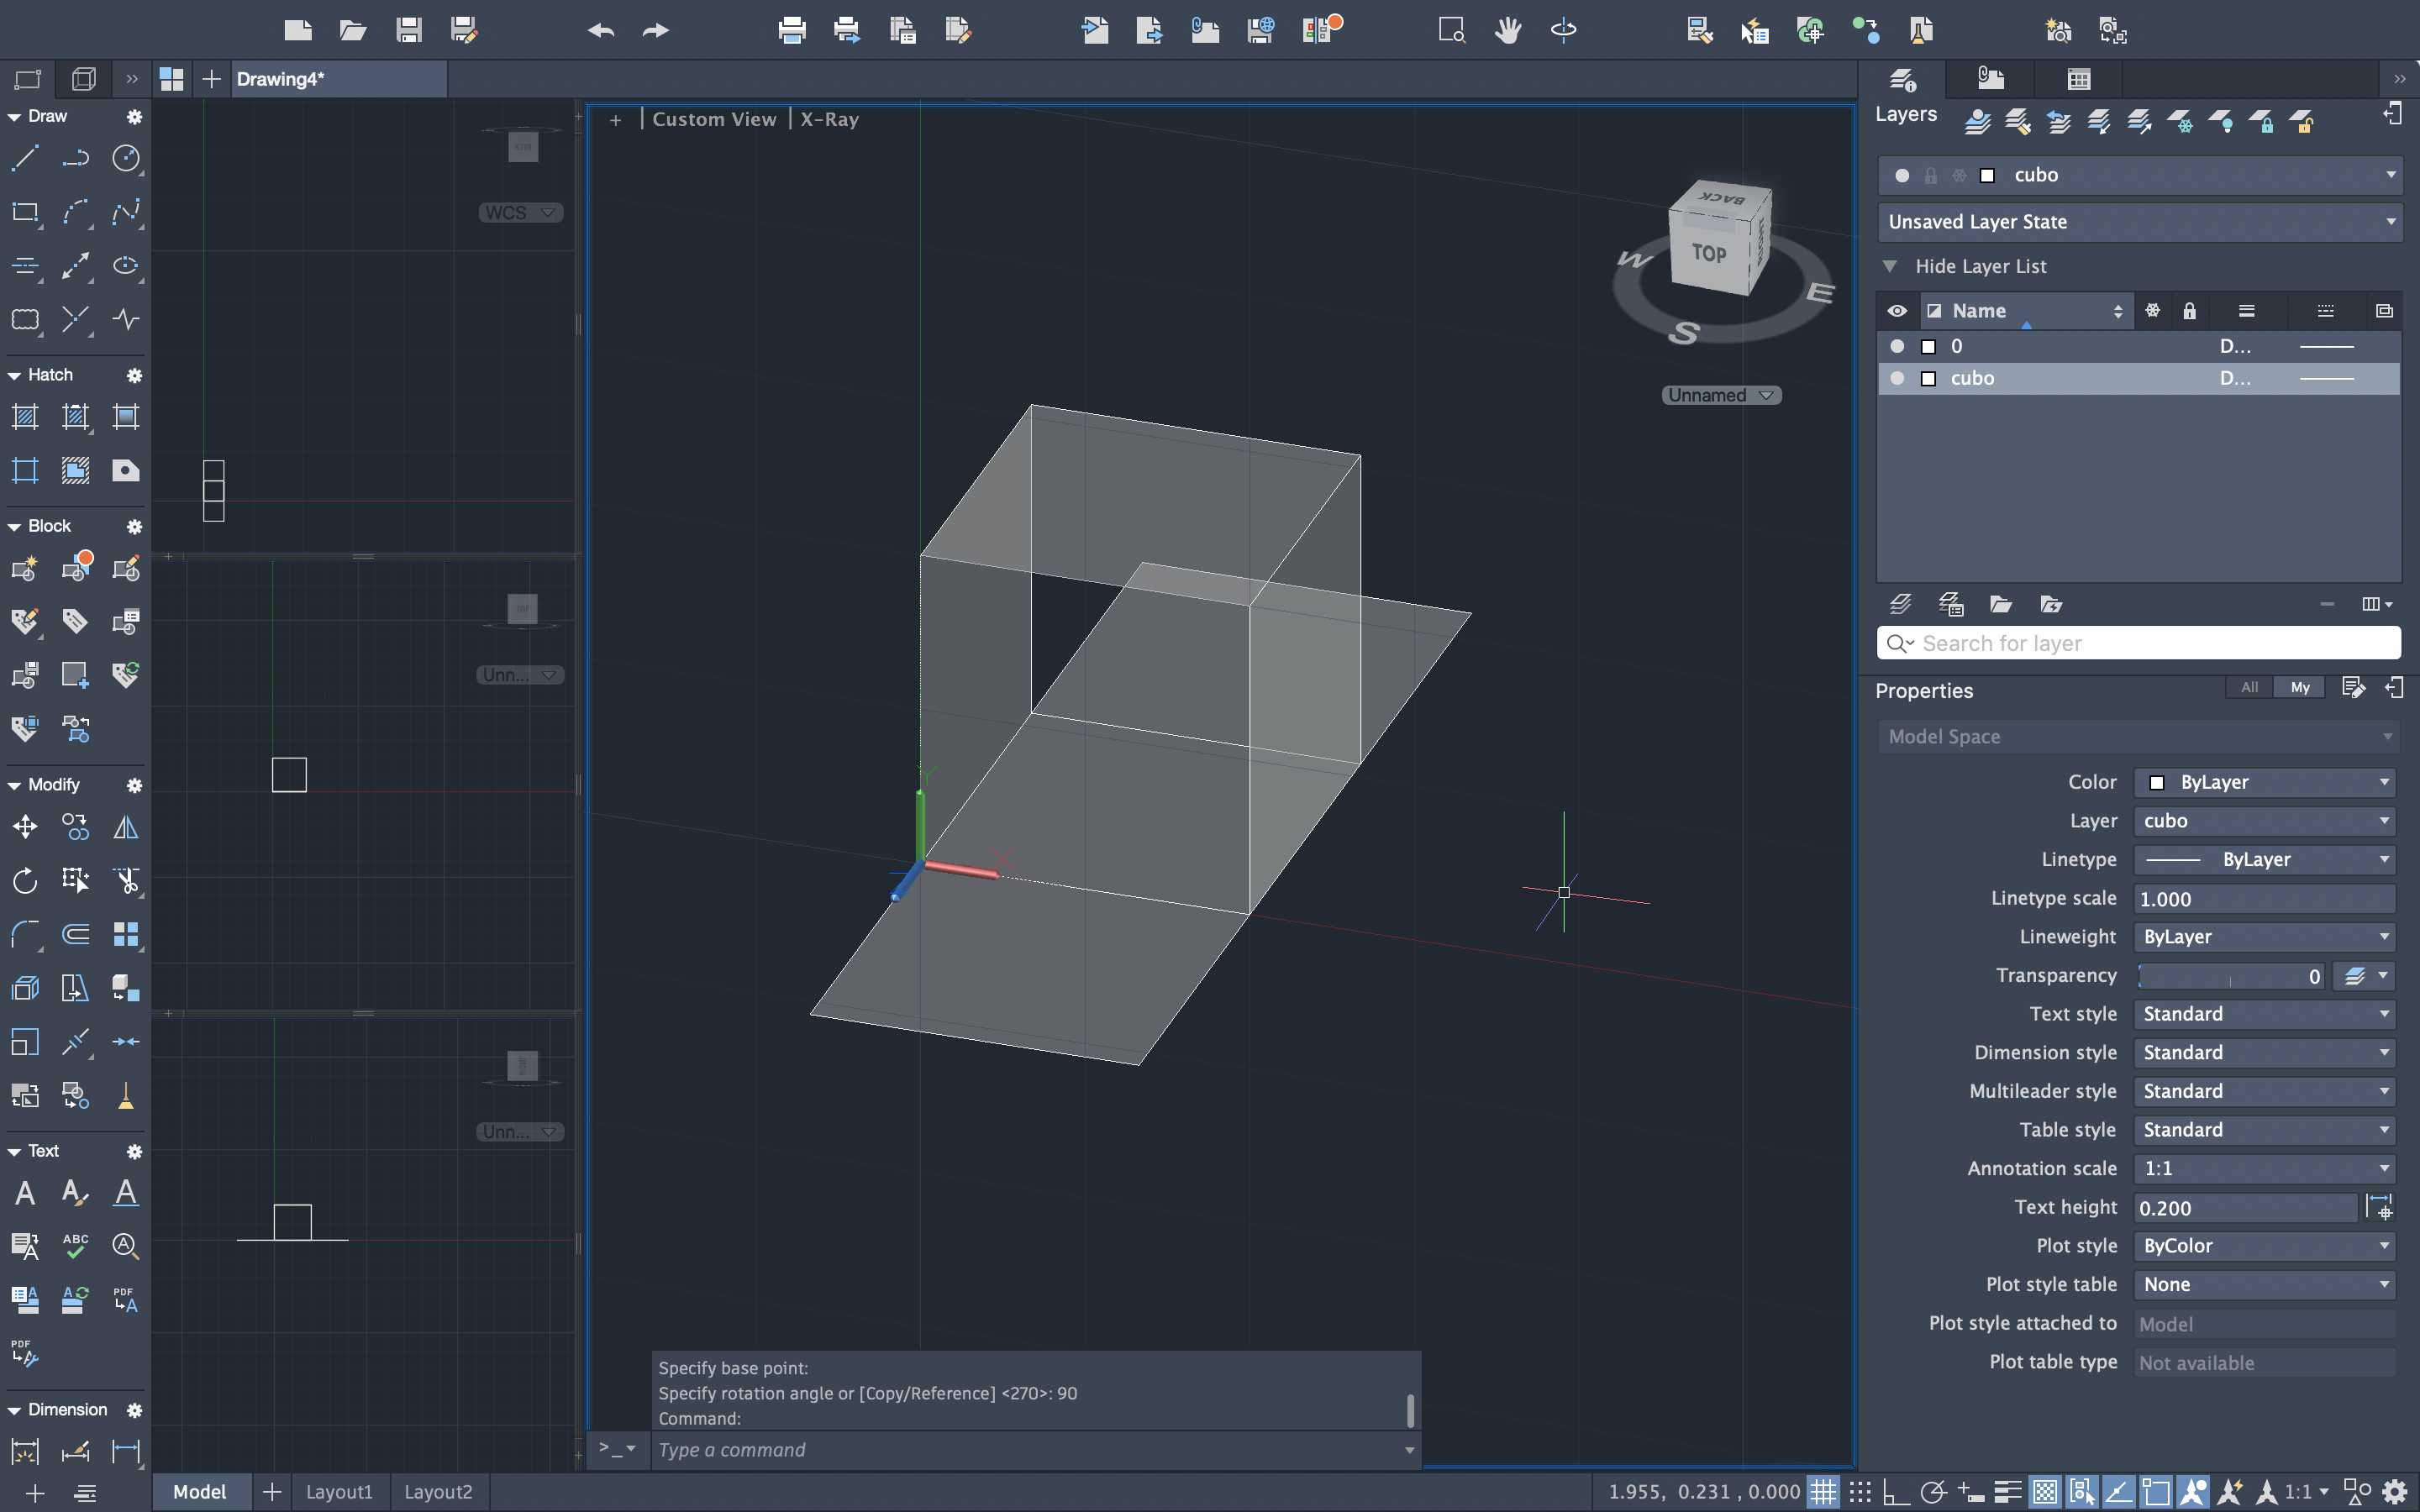The width and height of the screenshot is (2420, 1512).
Task: Click the TOP face of the ViewCube
Action: click(x=1709, y=253)
